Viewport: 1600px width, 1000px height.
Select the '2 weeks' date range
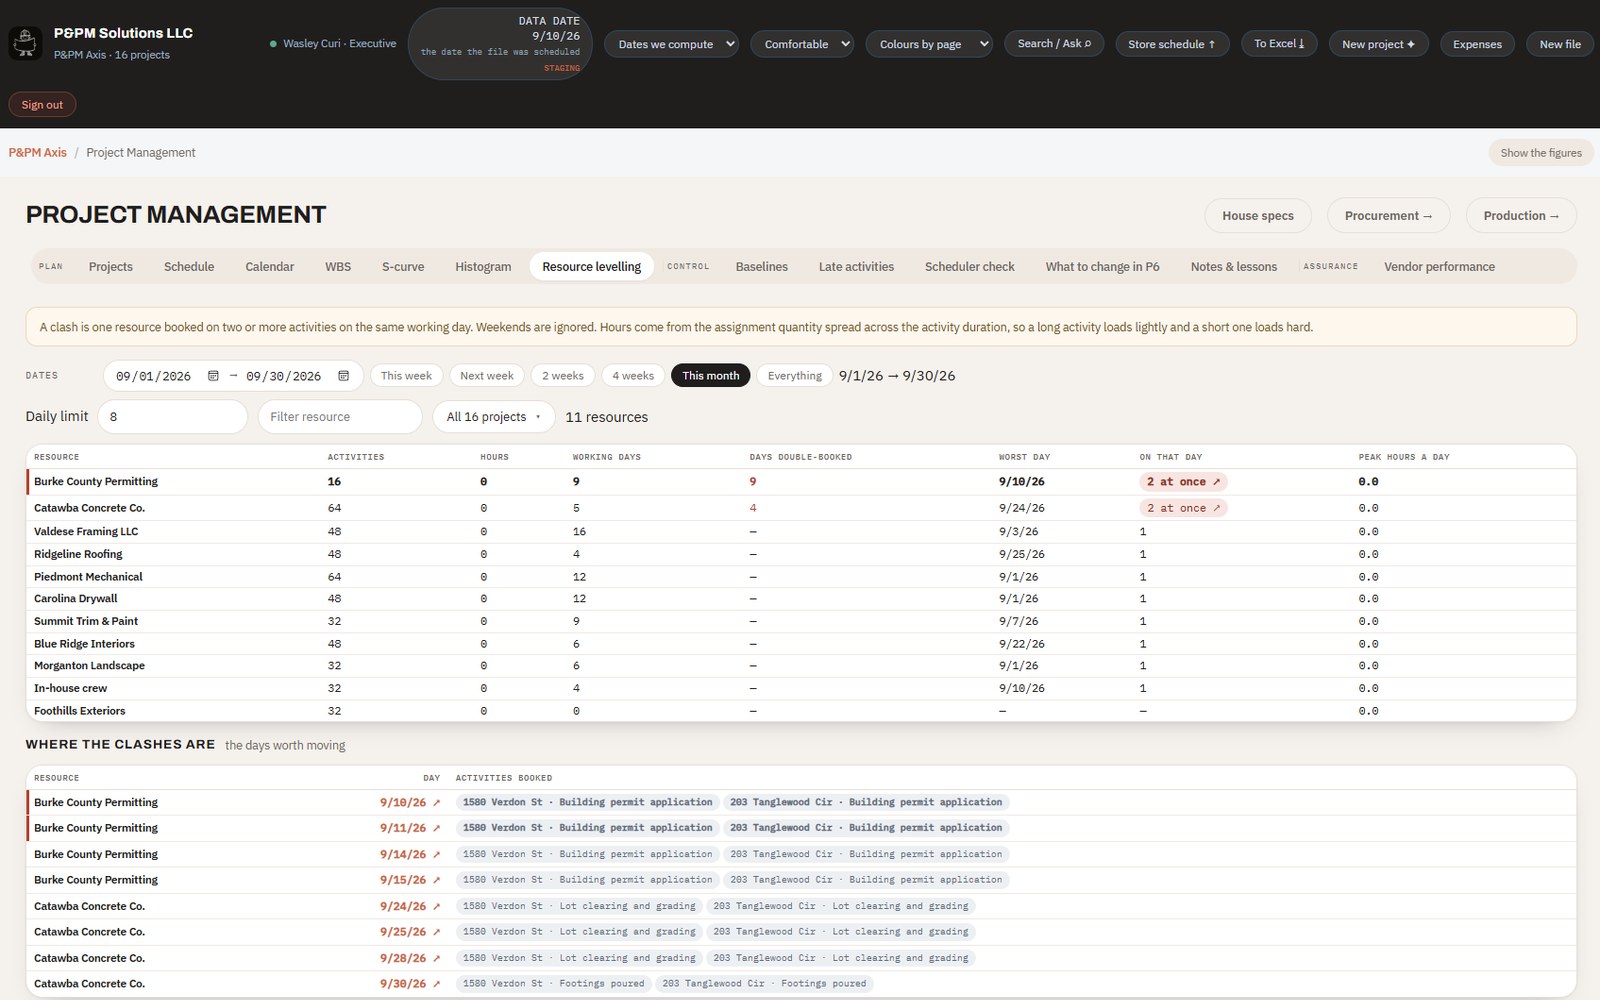pos(563,376)
